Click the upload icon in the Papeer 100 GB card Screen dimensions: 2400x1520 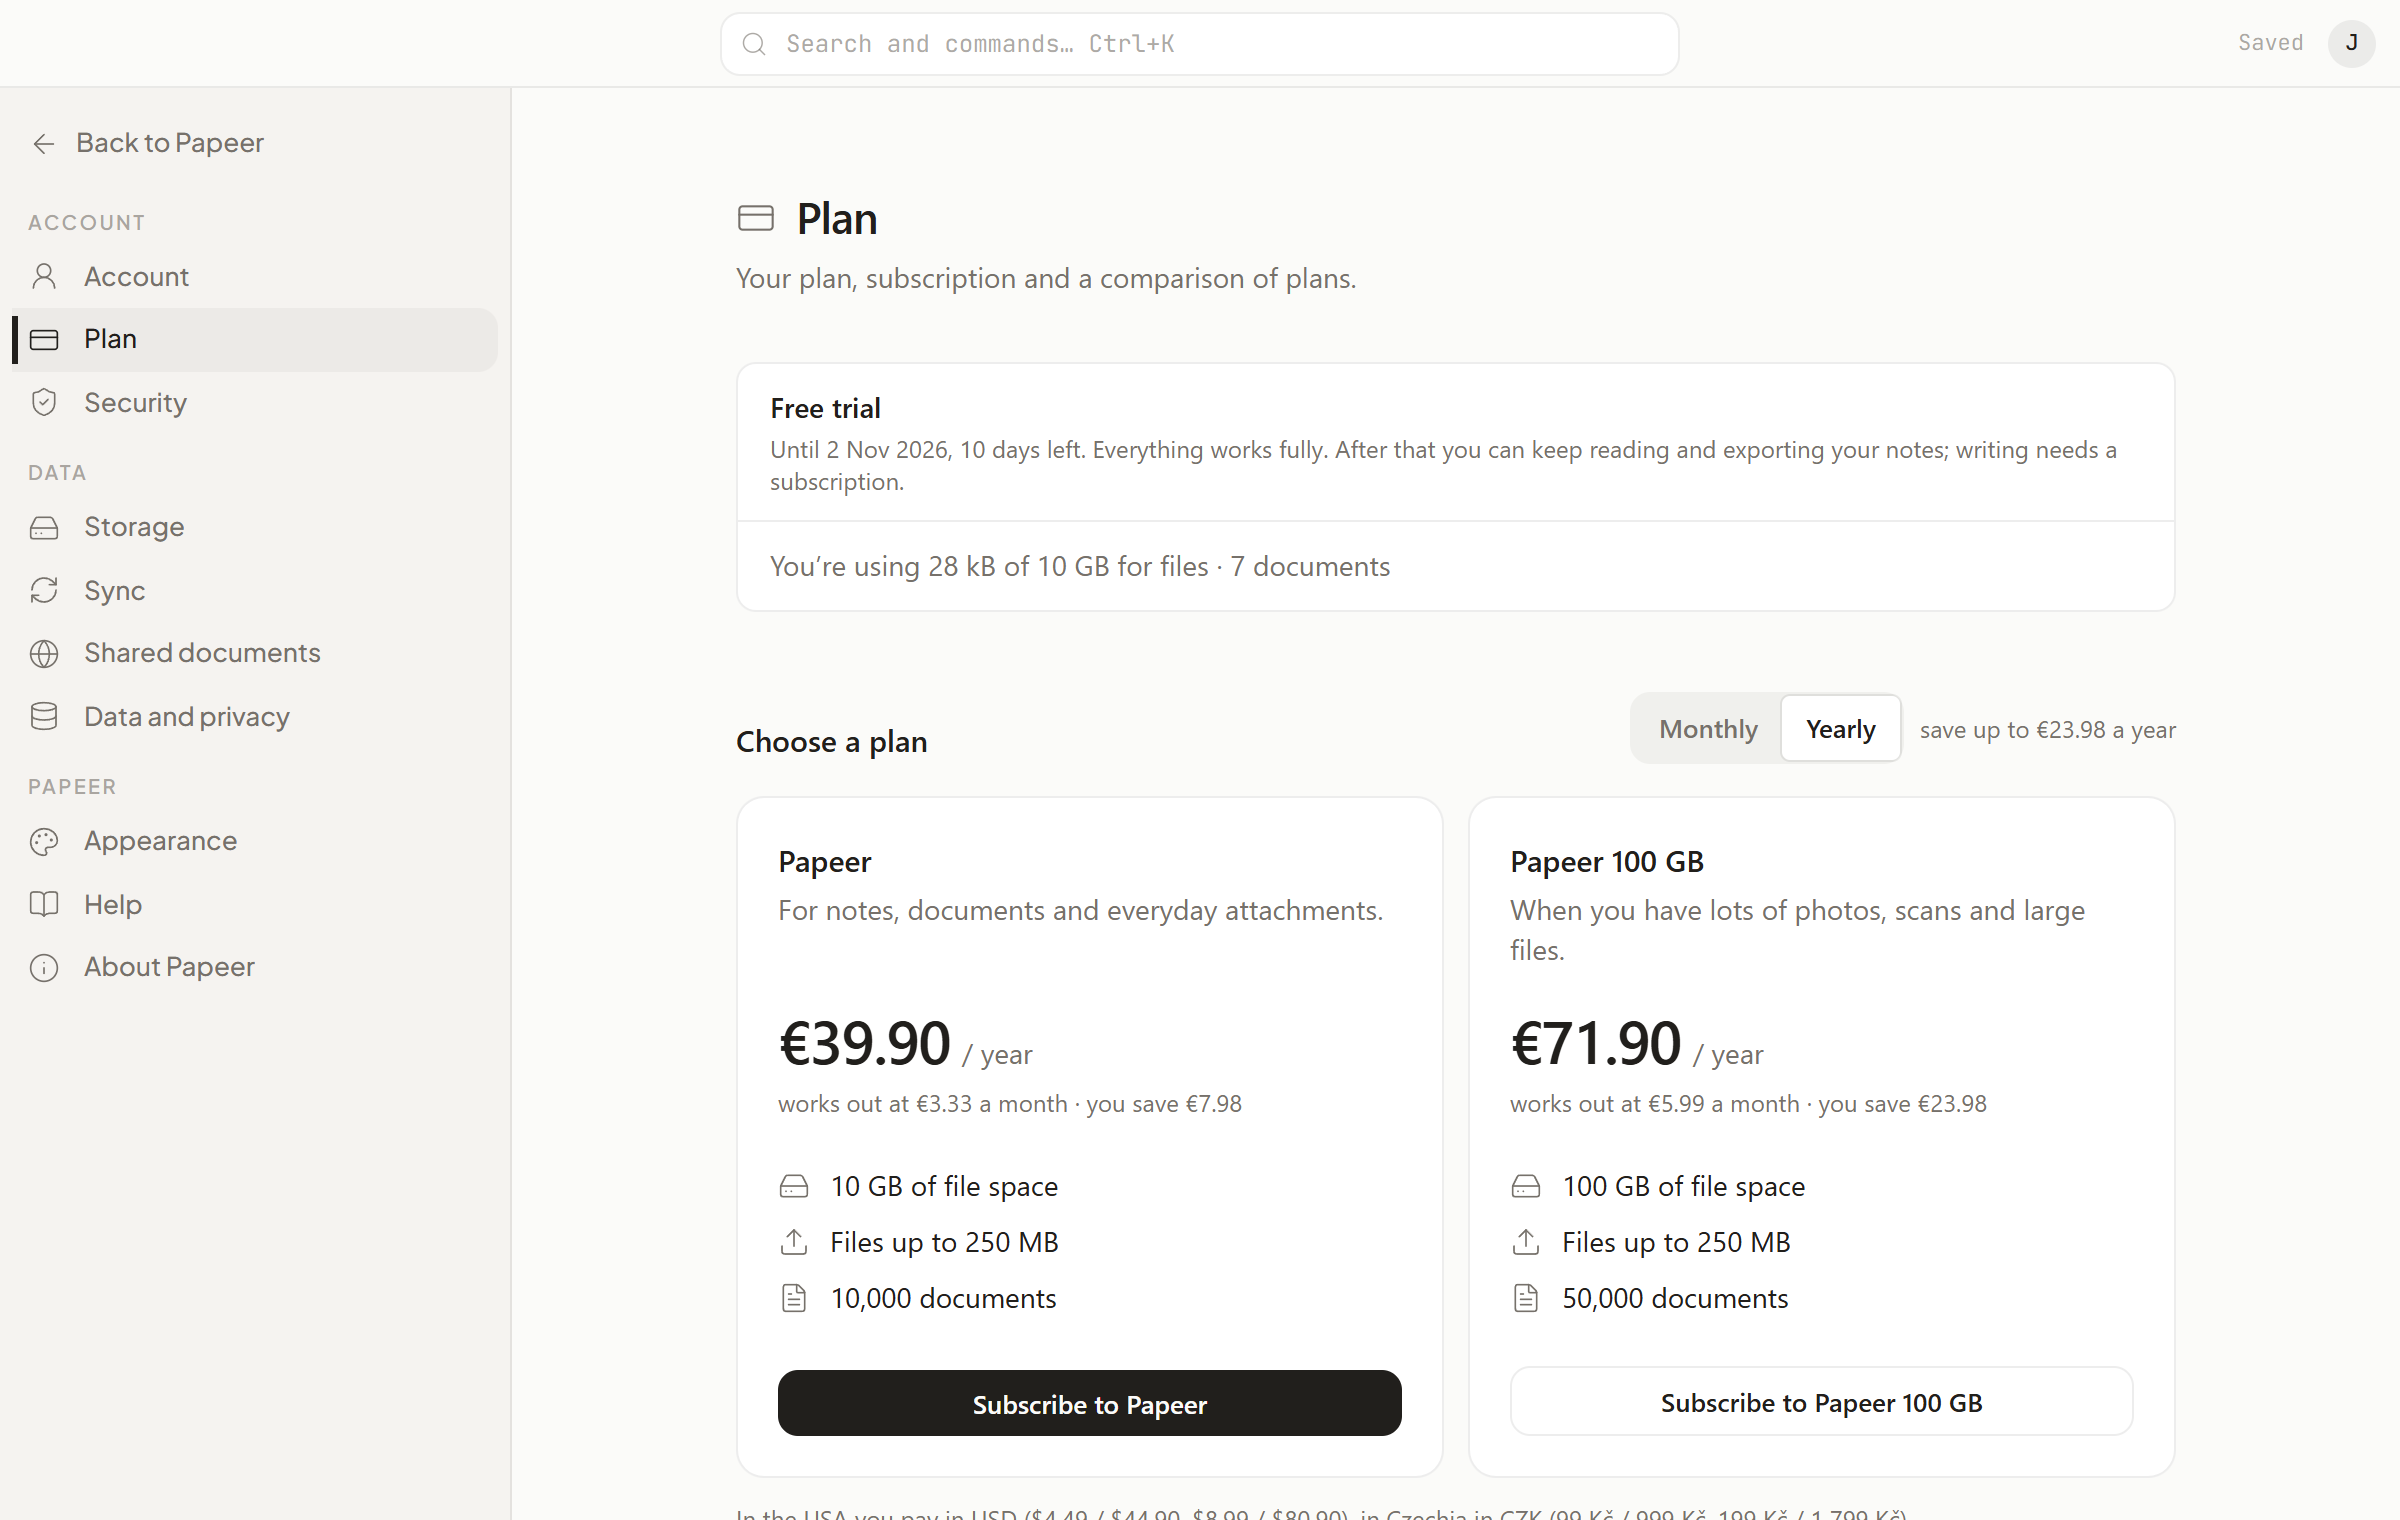pos(1526,1242)
